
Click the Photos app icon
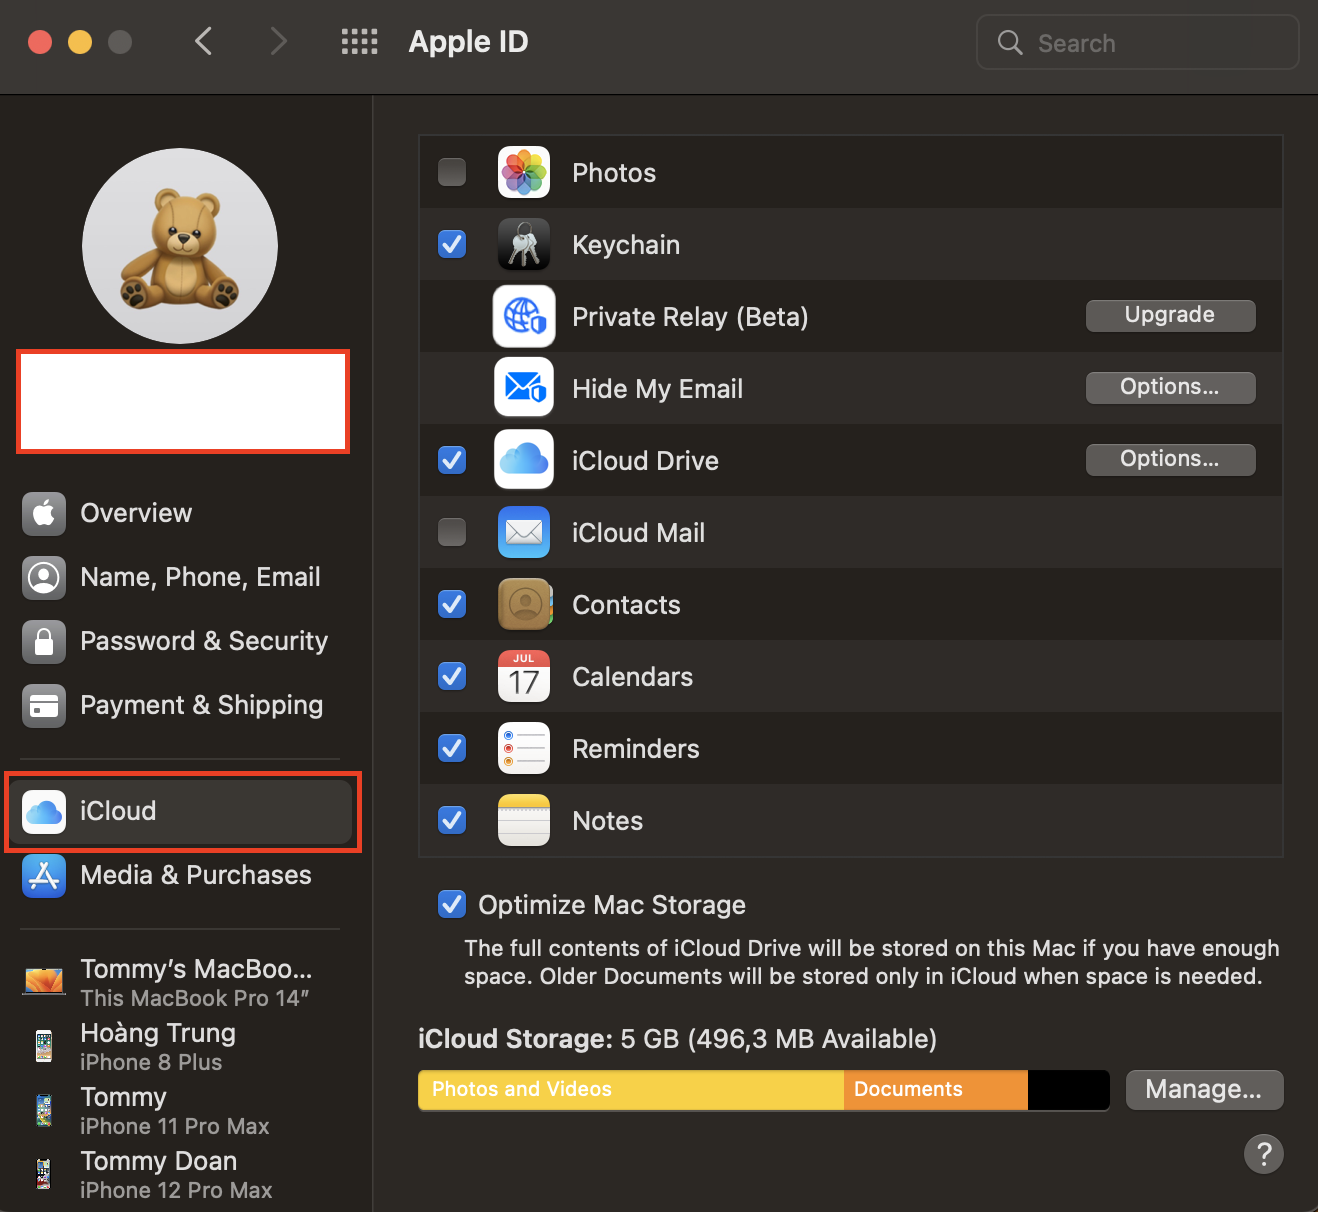click(x=524, y=172)
